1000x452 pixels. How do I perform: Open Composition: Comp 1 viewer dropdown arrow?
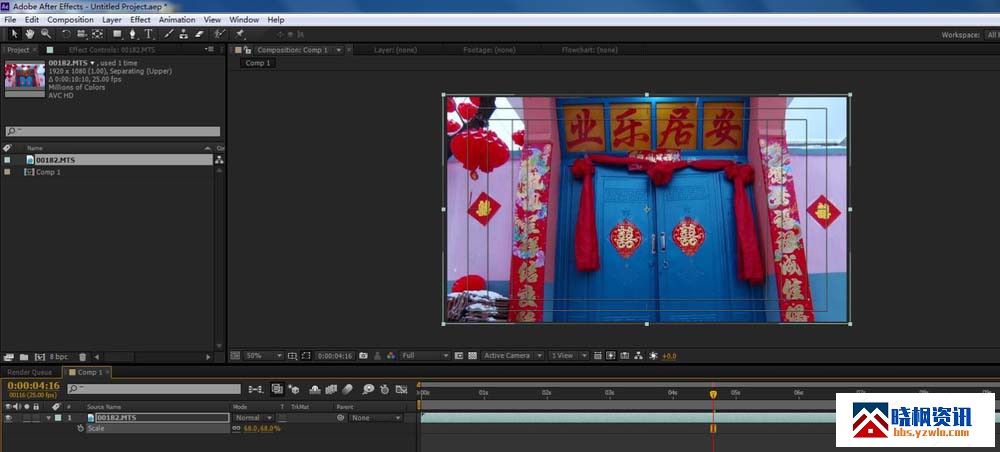pos(339,50)
